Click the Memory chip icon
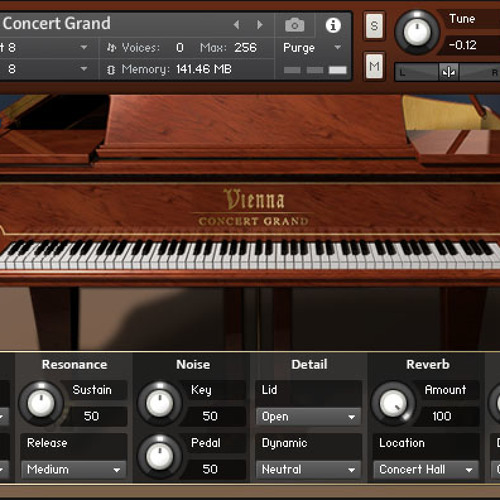This screenshot has height=500, width=500. point(111,70)
